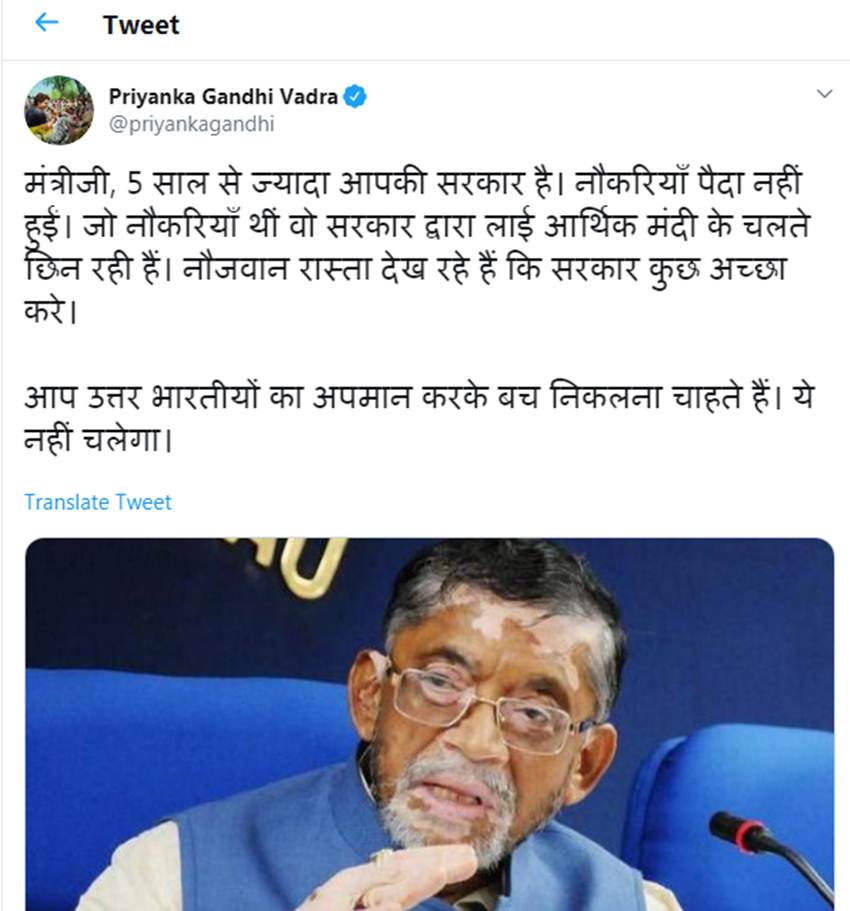Image resolution: width=850 pixels, height=911 pixels.
Task: Open Priyanka Gandhi Vadra's profile picture
Action: (x=59, y=110)
